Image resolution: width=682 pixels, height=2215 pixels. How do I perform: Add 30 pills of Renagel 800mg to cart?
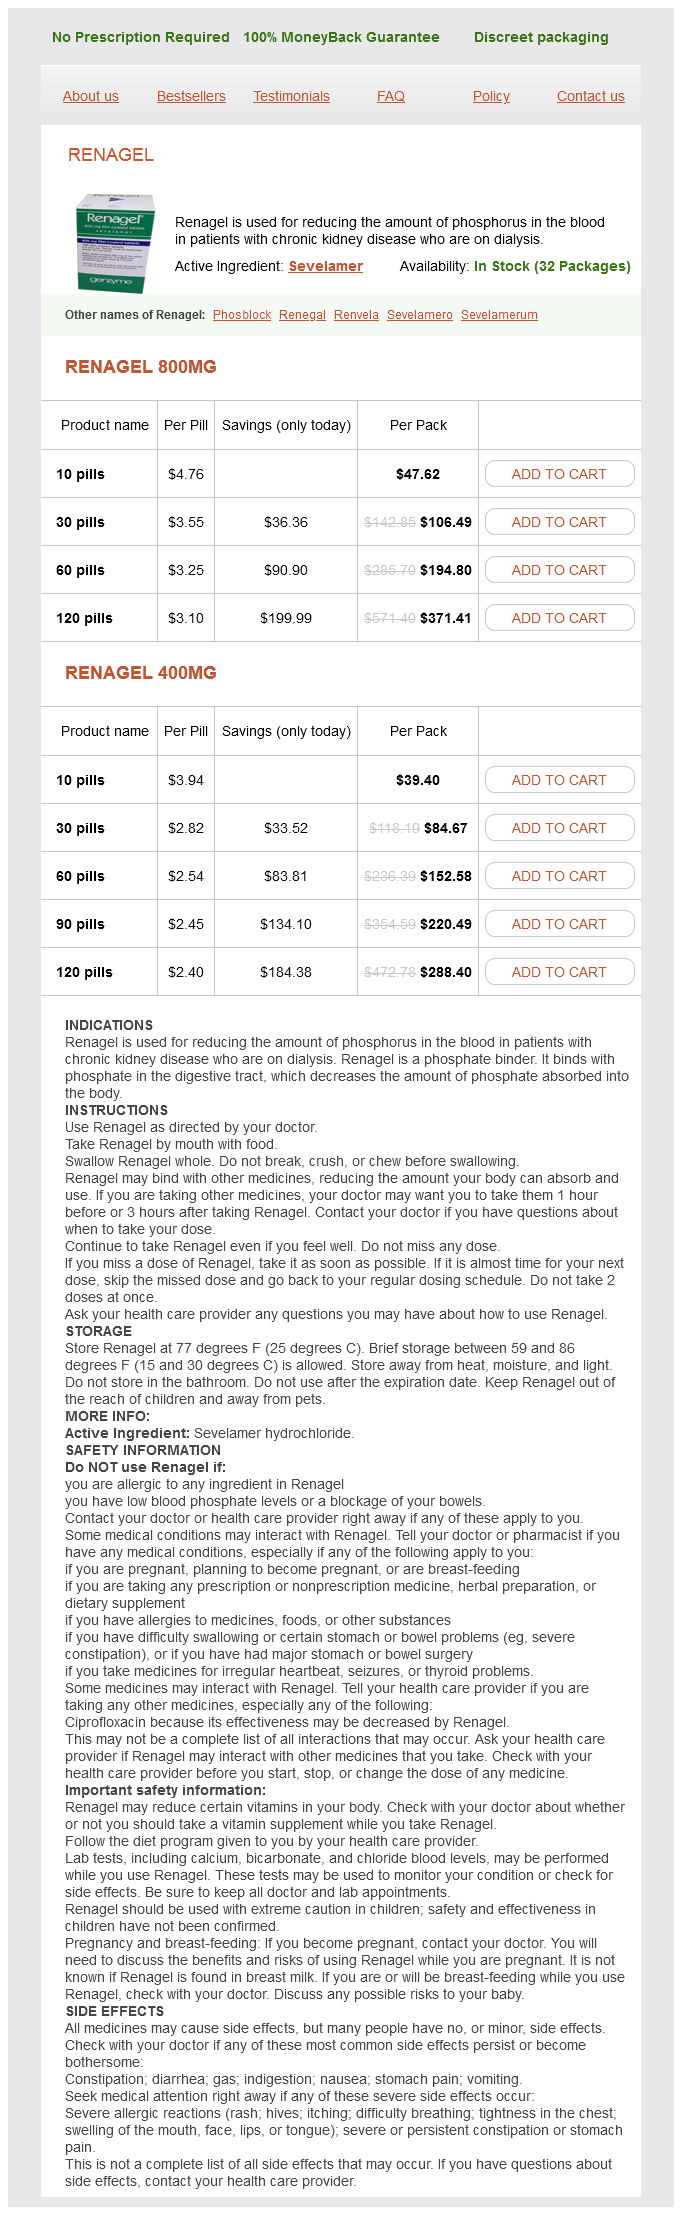point(559,522)
